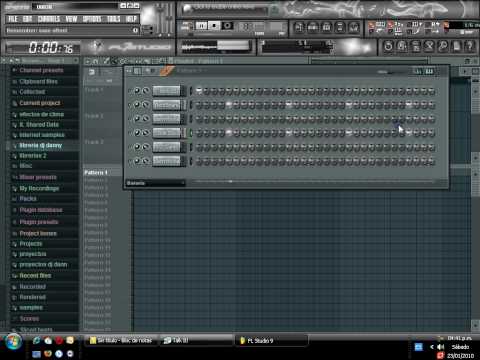The width and height of the screenshot is (480, 360).
Task: Click the stop transport button
Action: tap(214, 26)
